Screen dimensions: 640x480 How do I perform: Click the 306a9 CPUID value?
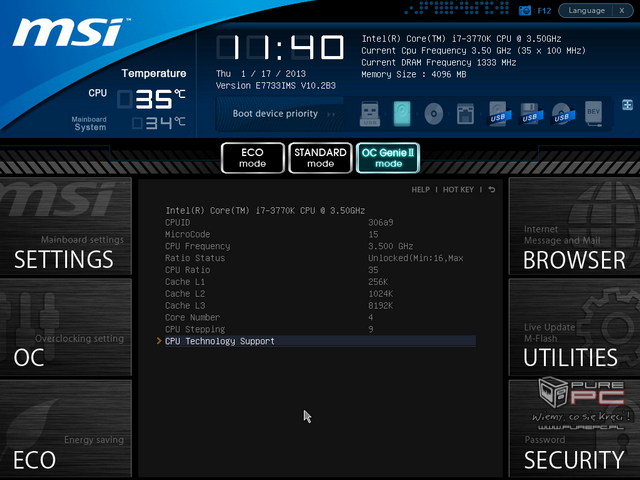point(381,222)
